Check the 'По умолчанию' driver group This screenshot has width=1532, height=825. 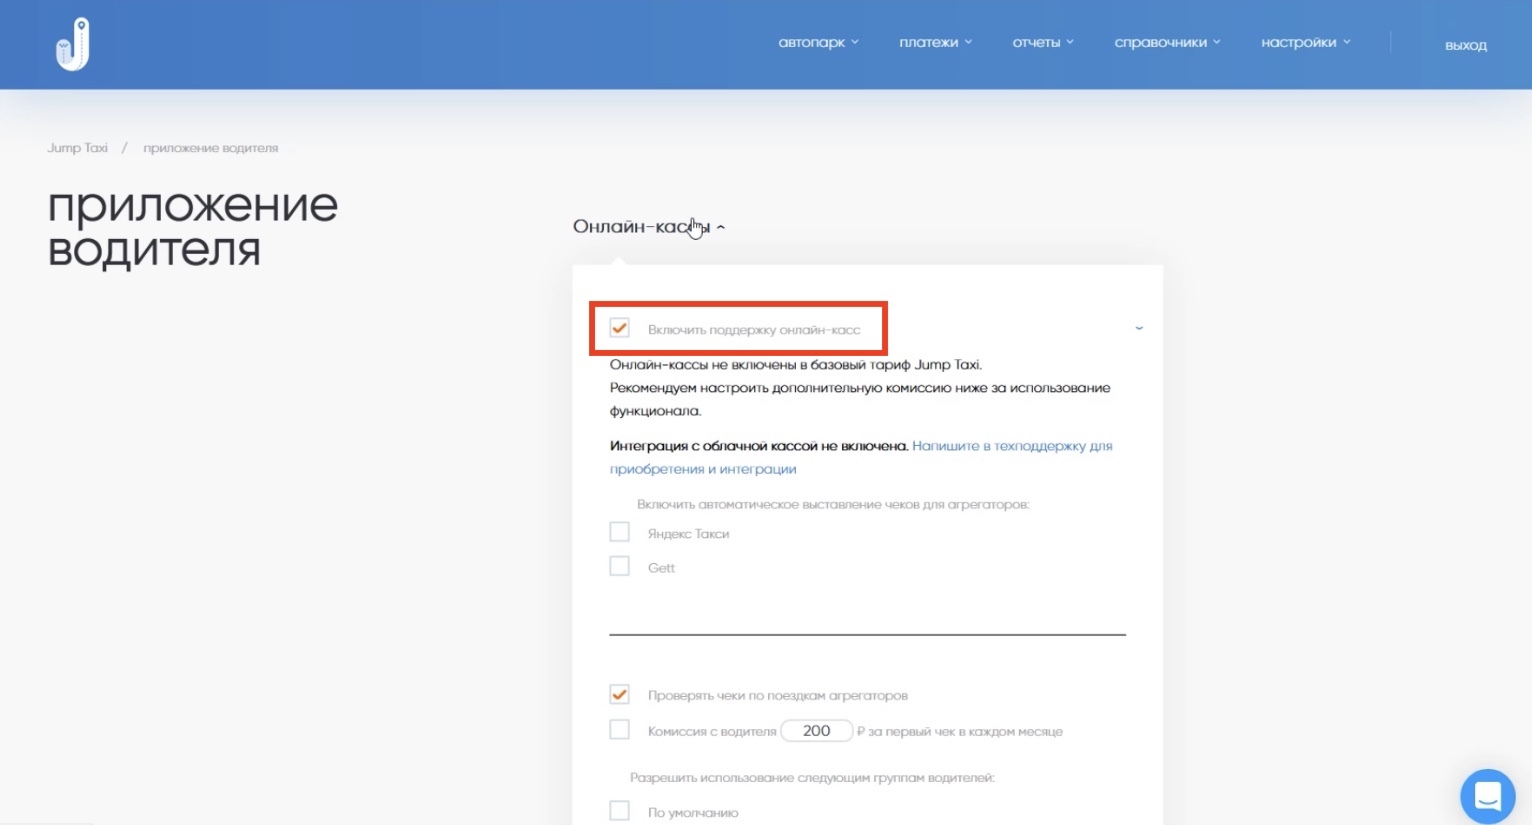tap(620, 811)
